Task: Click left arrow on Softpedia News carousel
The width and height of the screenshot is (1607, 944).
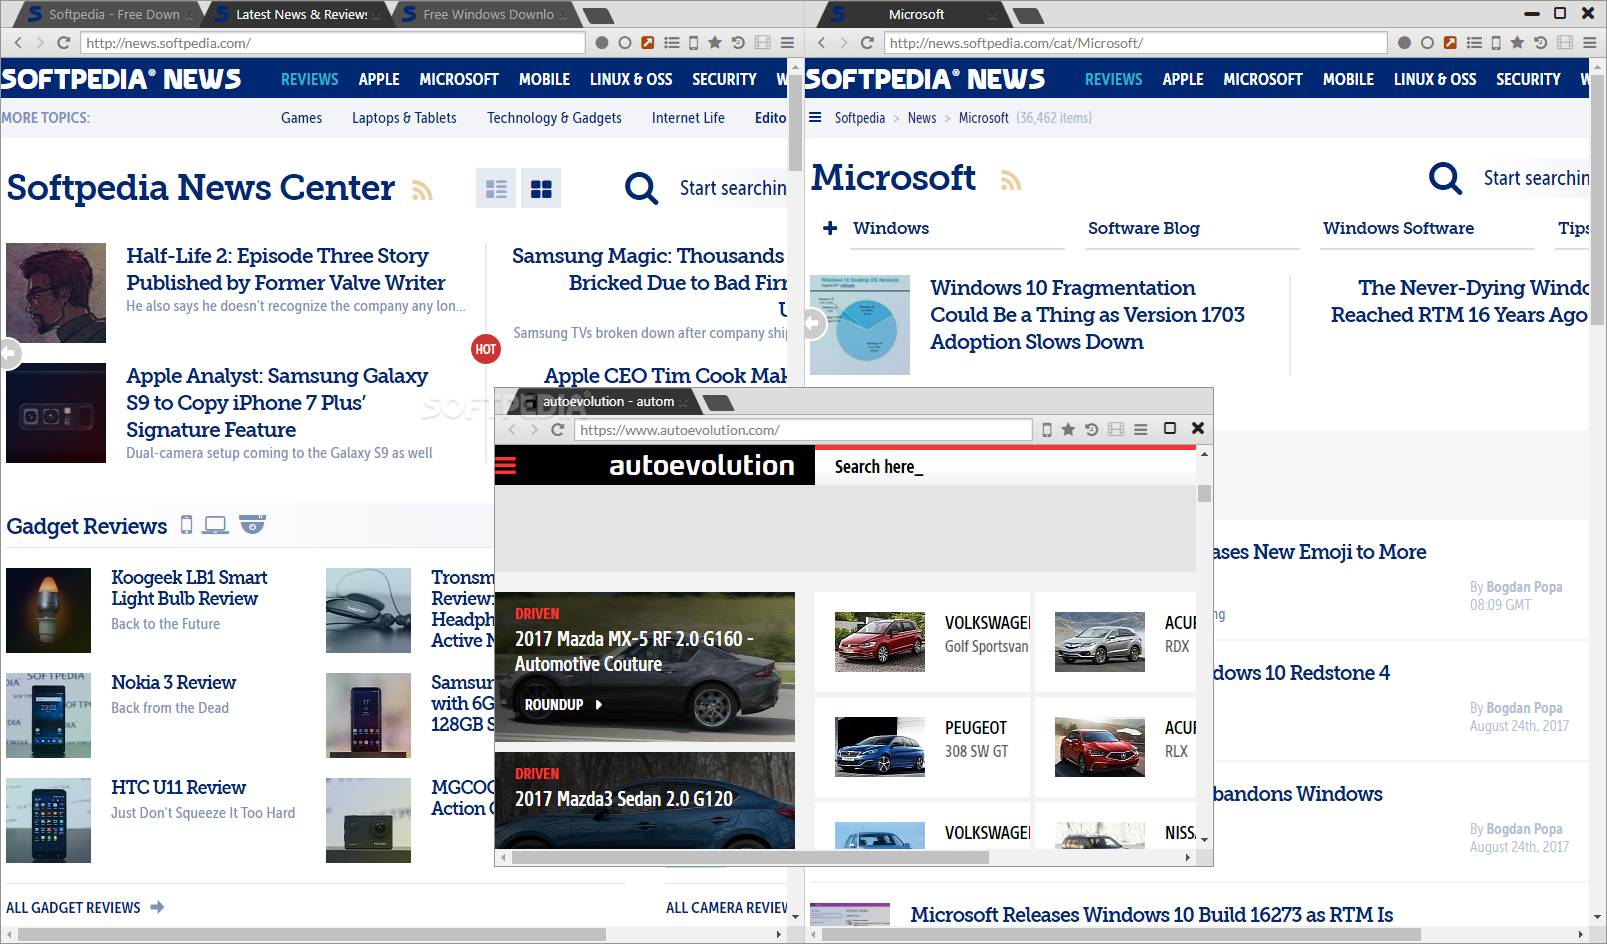Action: [9, 353]
